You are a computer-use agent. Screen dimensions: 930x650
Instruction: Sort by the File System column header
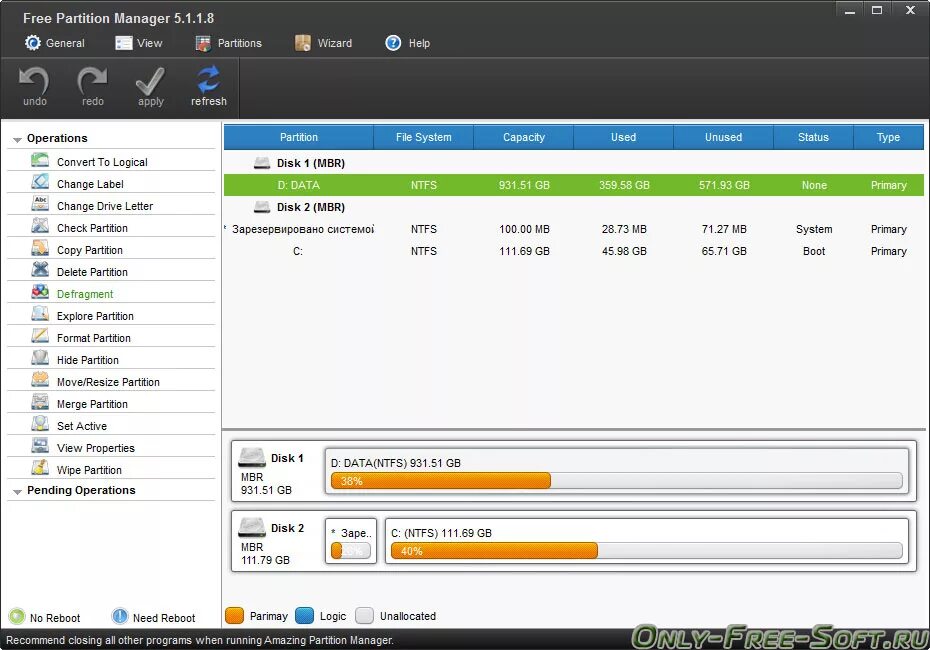pyautogui.click(x=423, y=137)
